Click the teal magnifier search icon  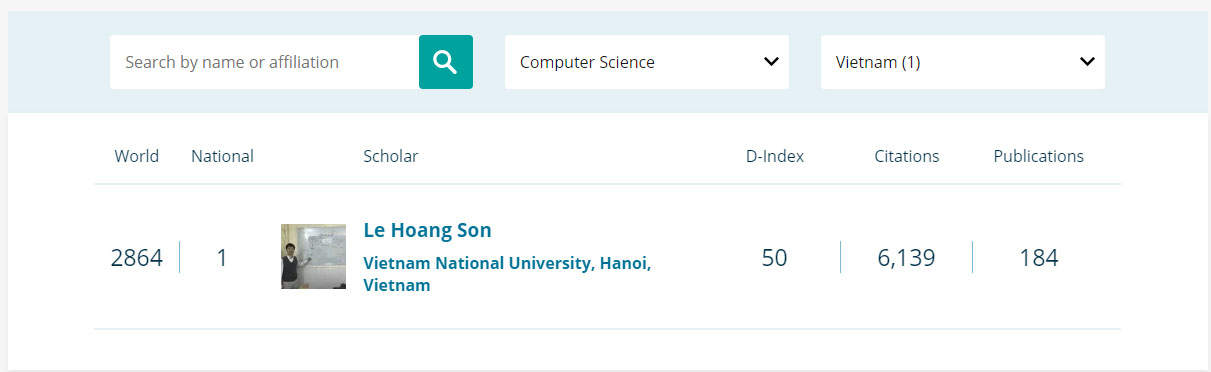(445, 62)
